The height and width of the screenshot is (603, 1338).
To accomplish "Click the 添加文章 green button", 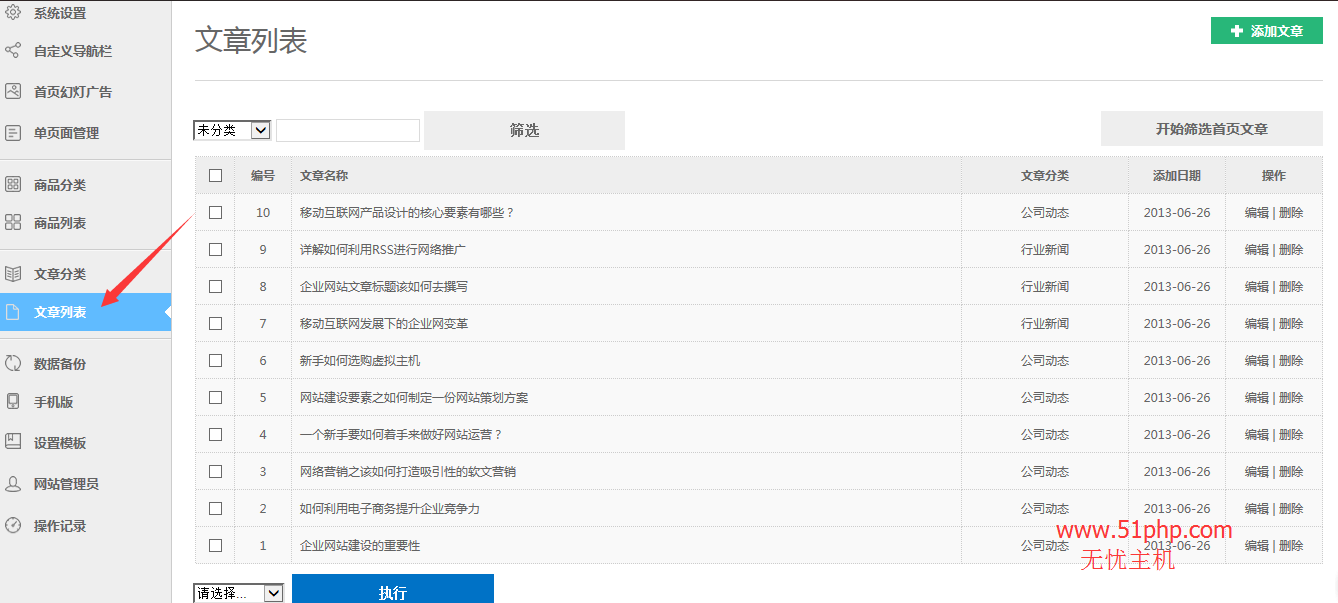I will coord(1267,31).
